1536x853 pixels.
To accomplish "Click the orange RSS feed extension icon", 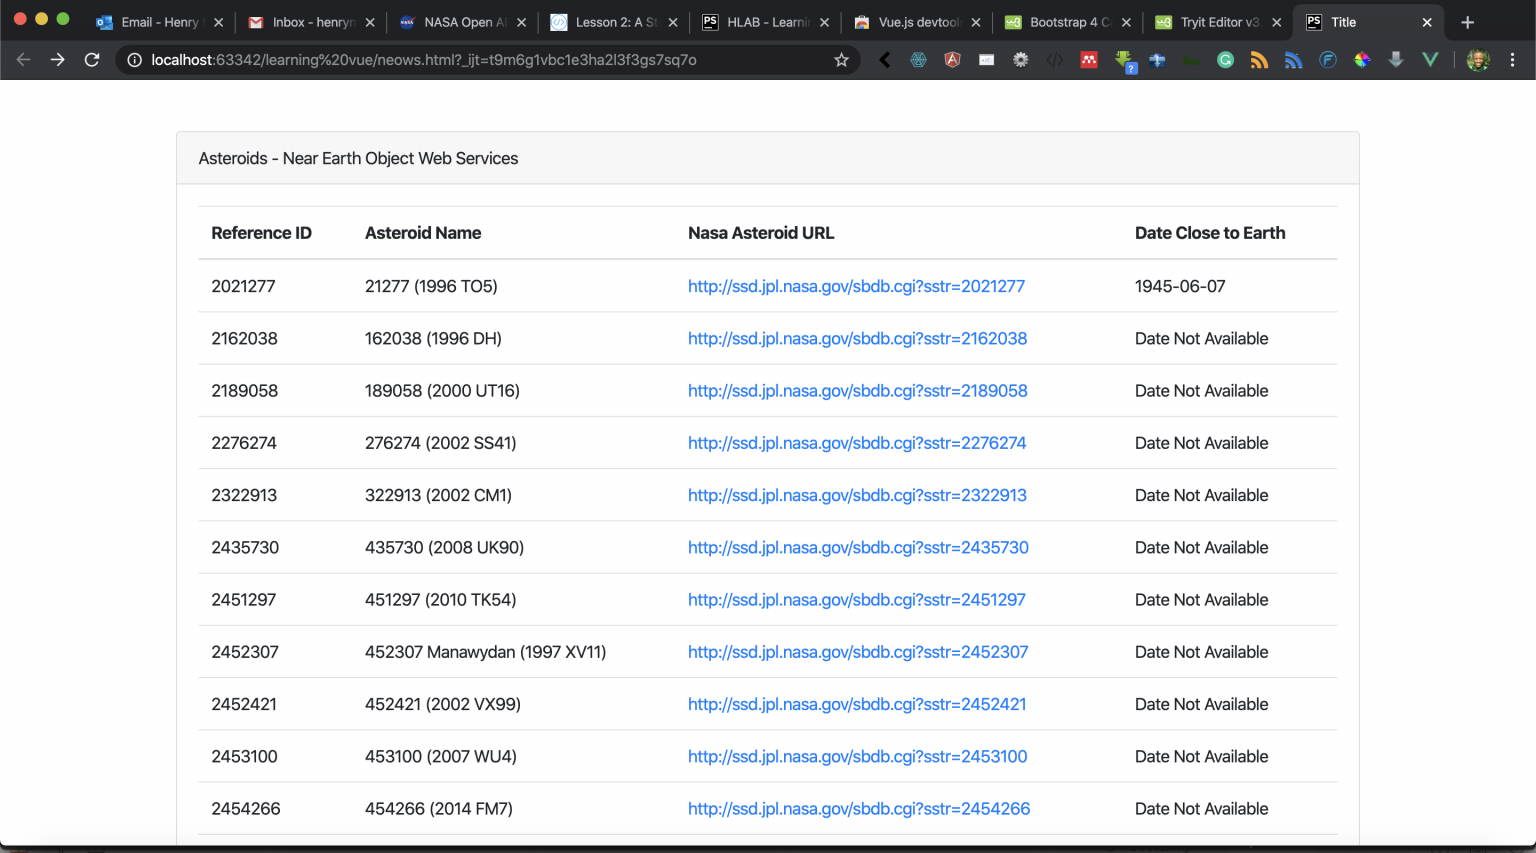I will pyautogui.click(x=1259, y=60).
